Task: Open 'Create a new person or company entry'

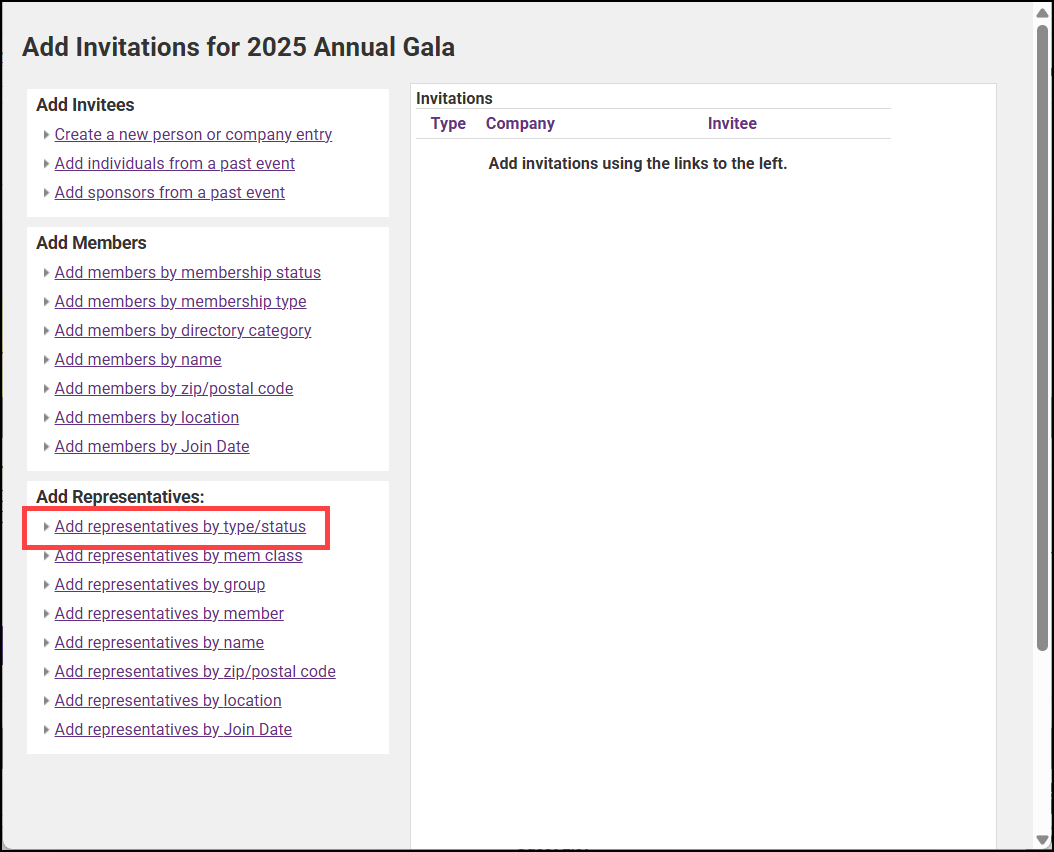Action: [x=193, y=134]
